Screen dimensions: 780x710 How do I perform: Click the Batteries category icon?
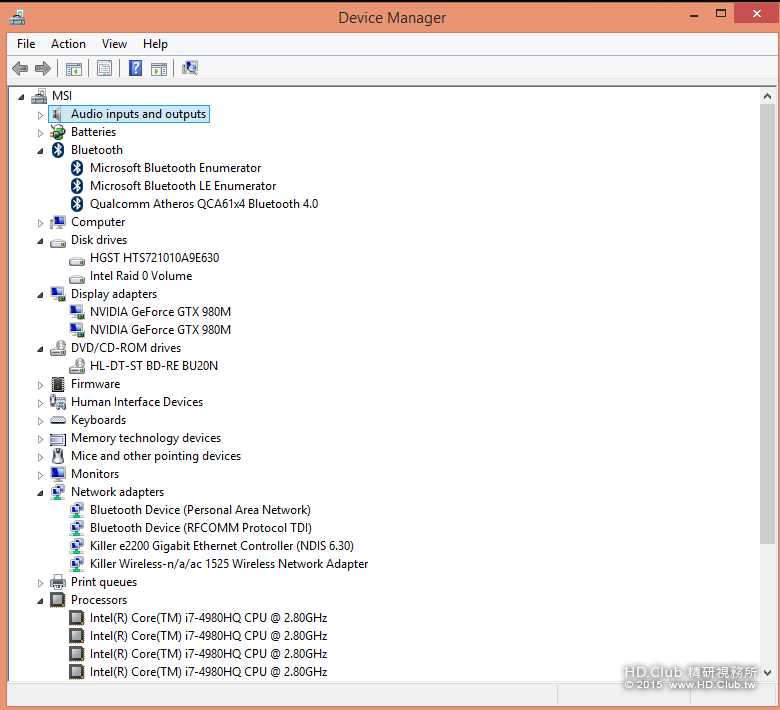pyautogui.click(x=58, y=132)
